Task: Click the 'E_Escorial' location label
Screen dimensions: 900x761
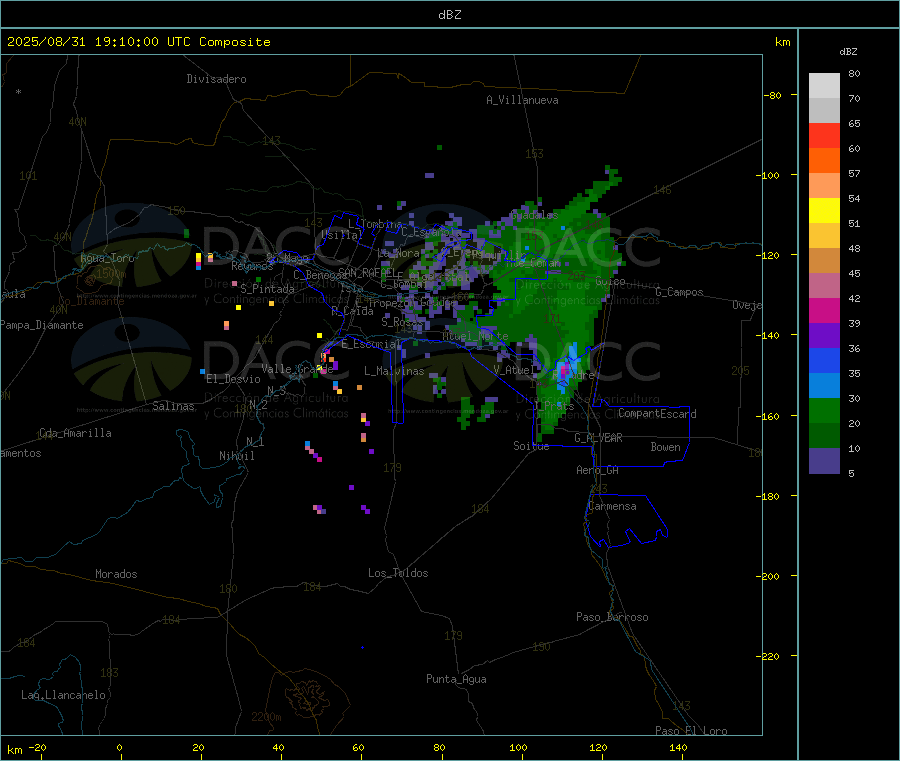Action: [371, 344]
